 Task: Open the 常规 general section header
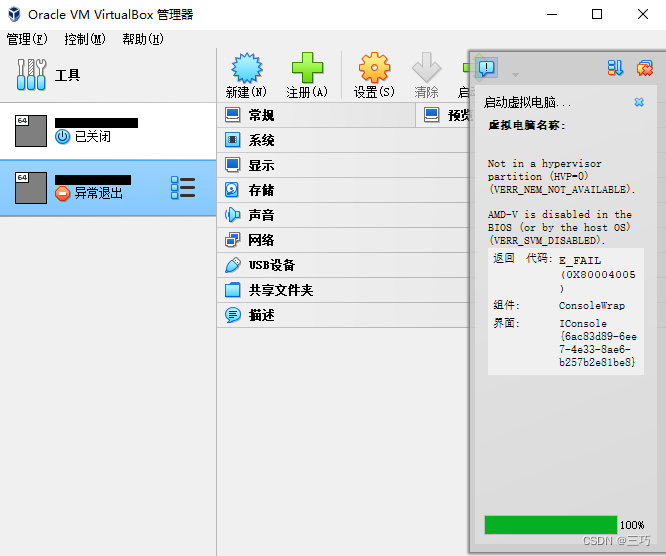[x=316, y=115]
